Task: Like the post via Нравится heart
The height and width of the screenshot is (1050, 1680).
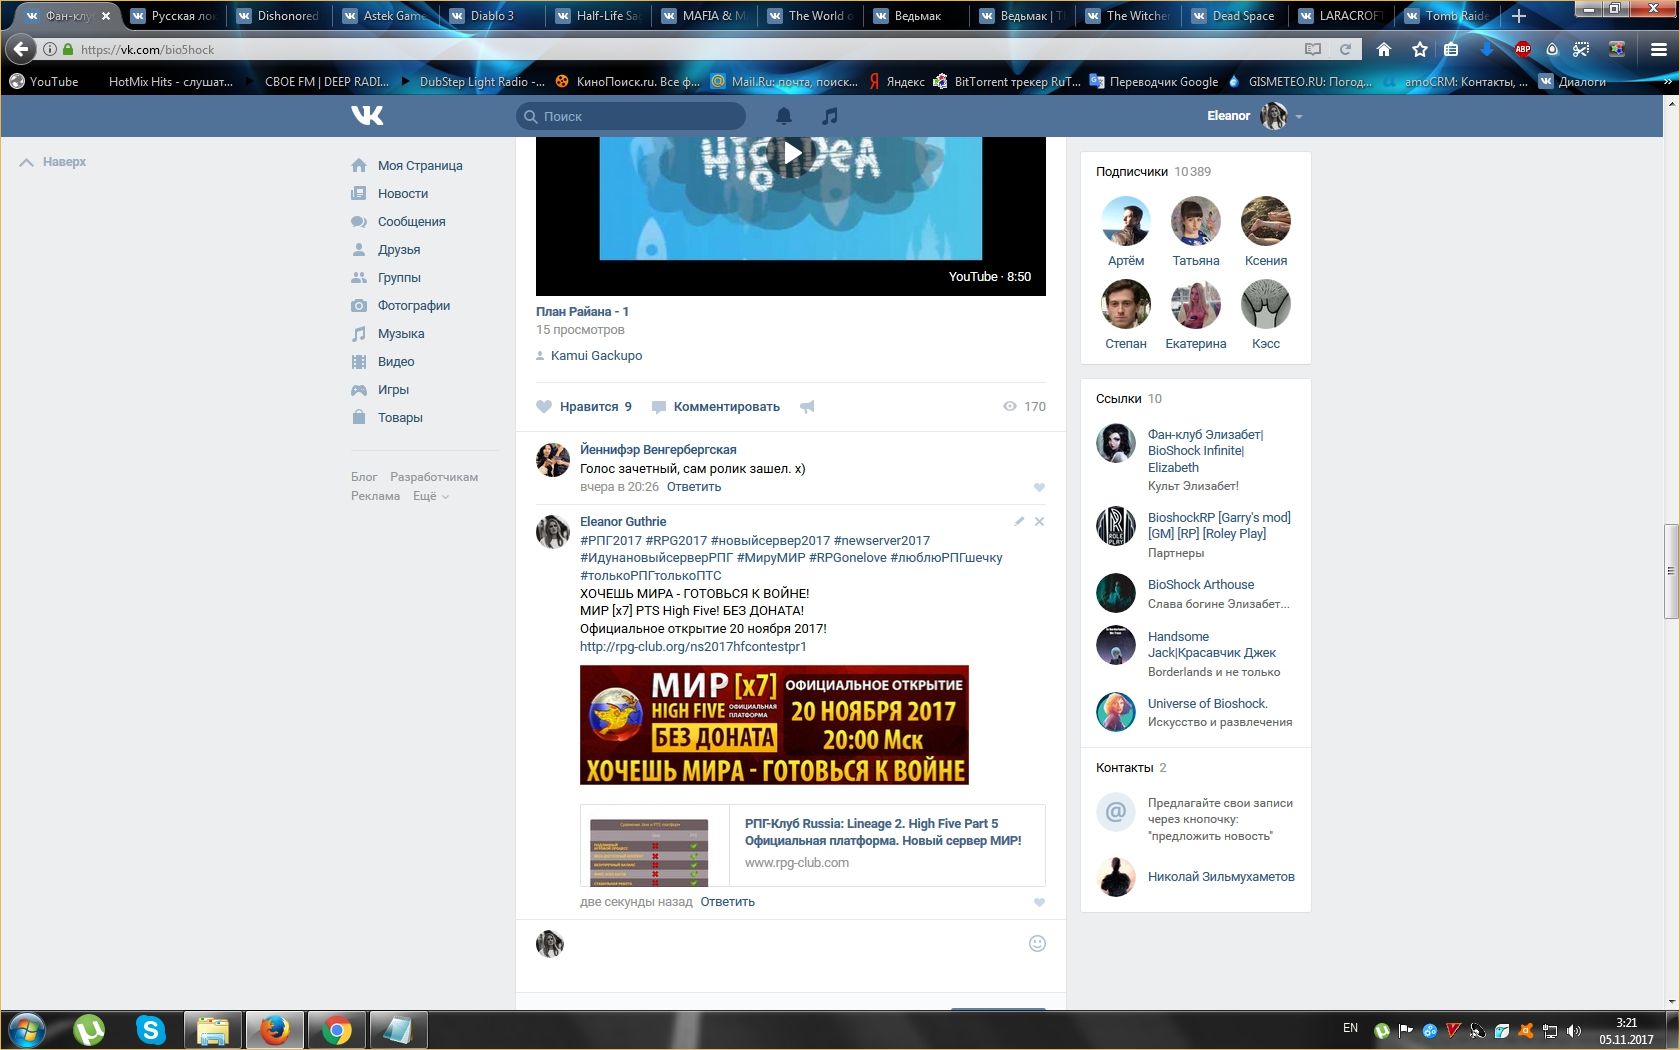Action: click(584, 407)
